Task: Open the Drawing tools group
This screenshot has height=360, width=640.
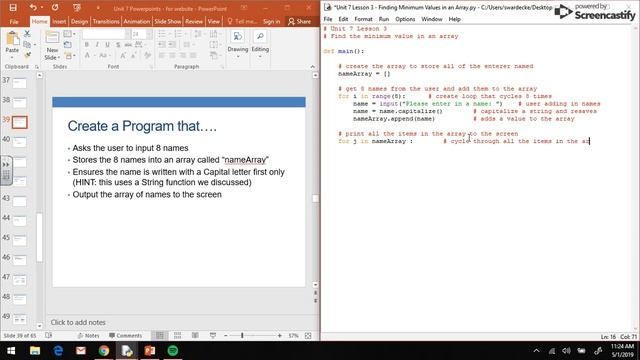Action: 238,44
